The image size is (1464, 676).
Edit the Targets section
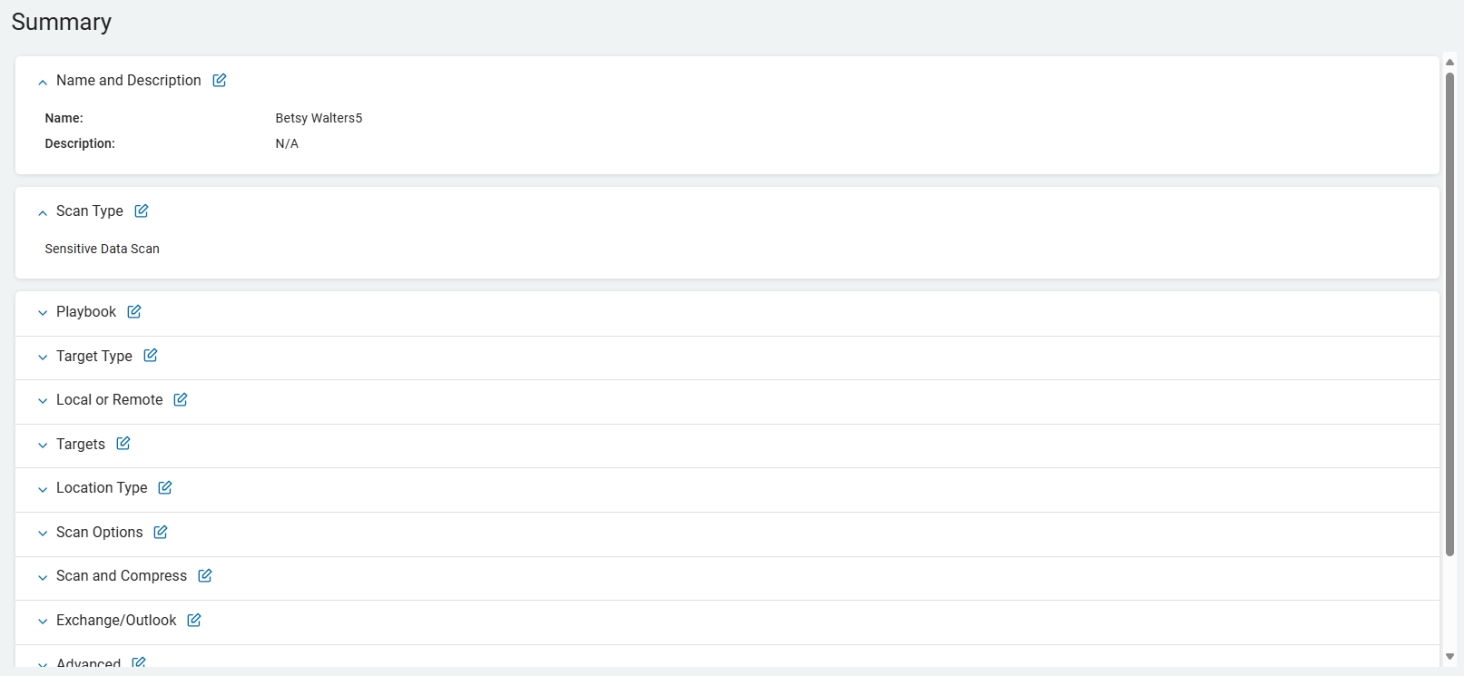coord(123,444)
